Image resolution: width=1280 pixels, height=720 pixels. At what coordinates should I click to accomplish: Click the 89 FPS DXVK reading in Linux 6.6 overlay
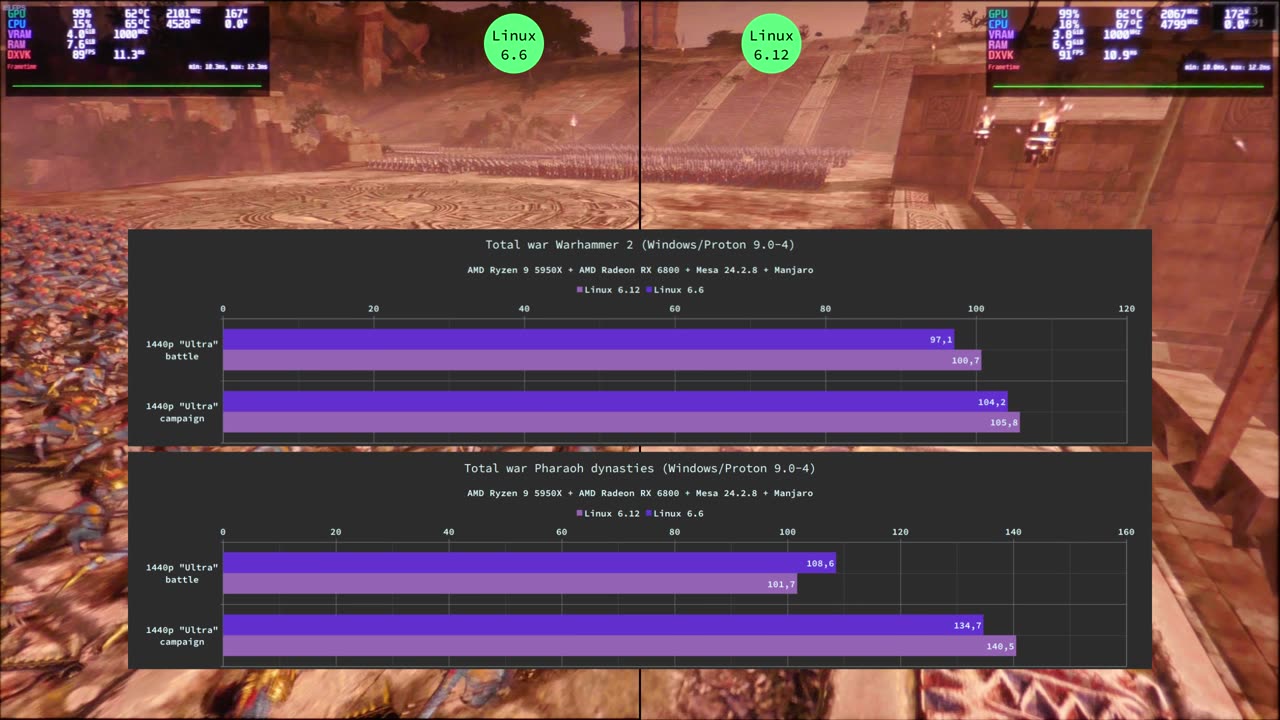click(x=83, y=54)
